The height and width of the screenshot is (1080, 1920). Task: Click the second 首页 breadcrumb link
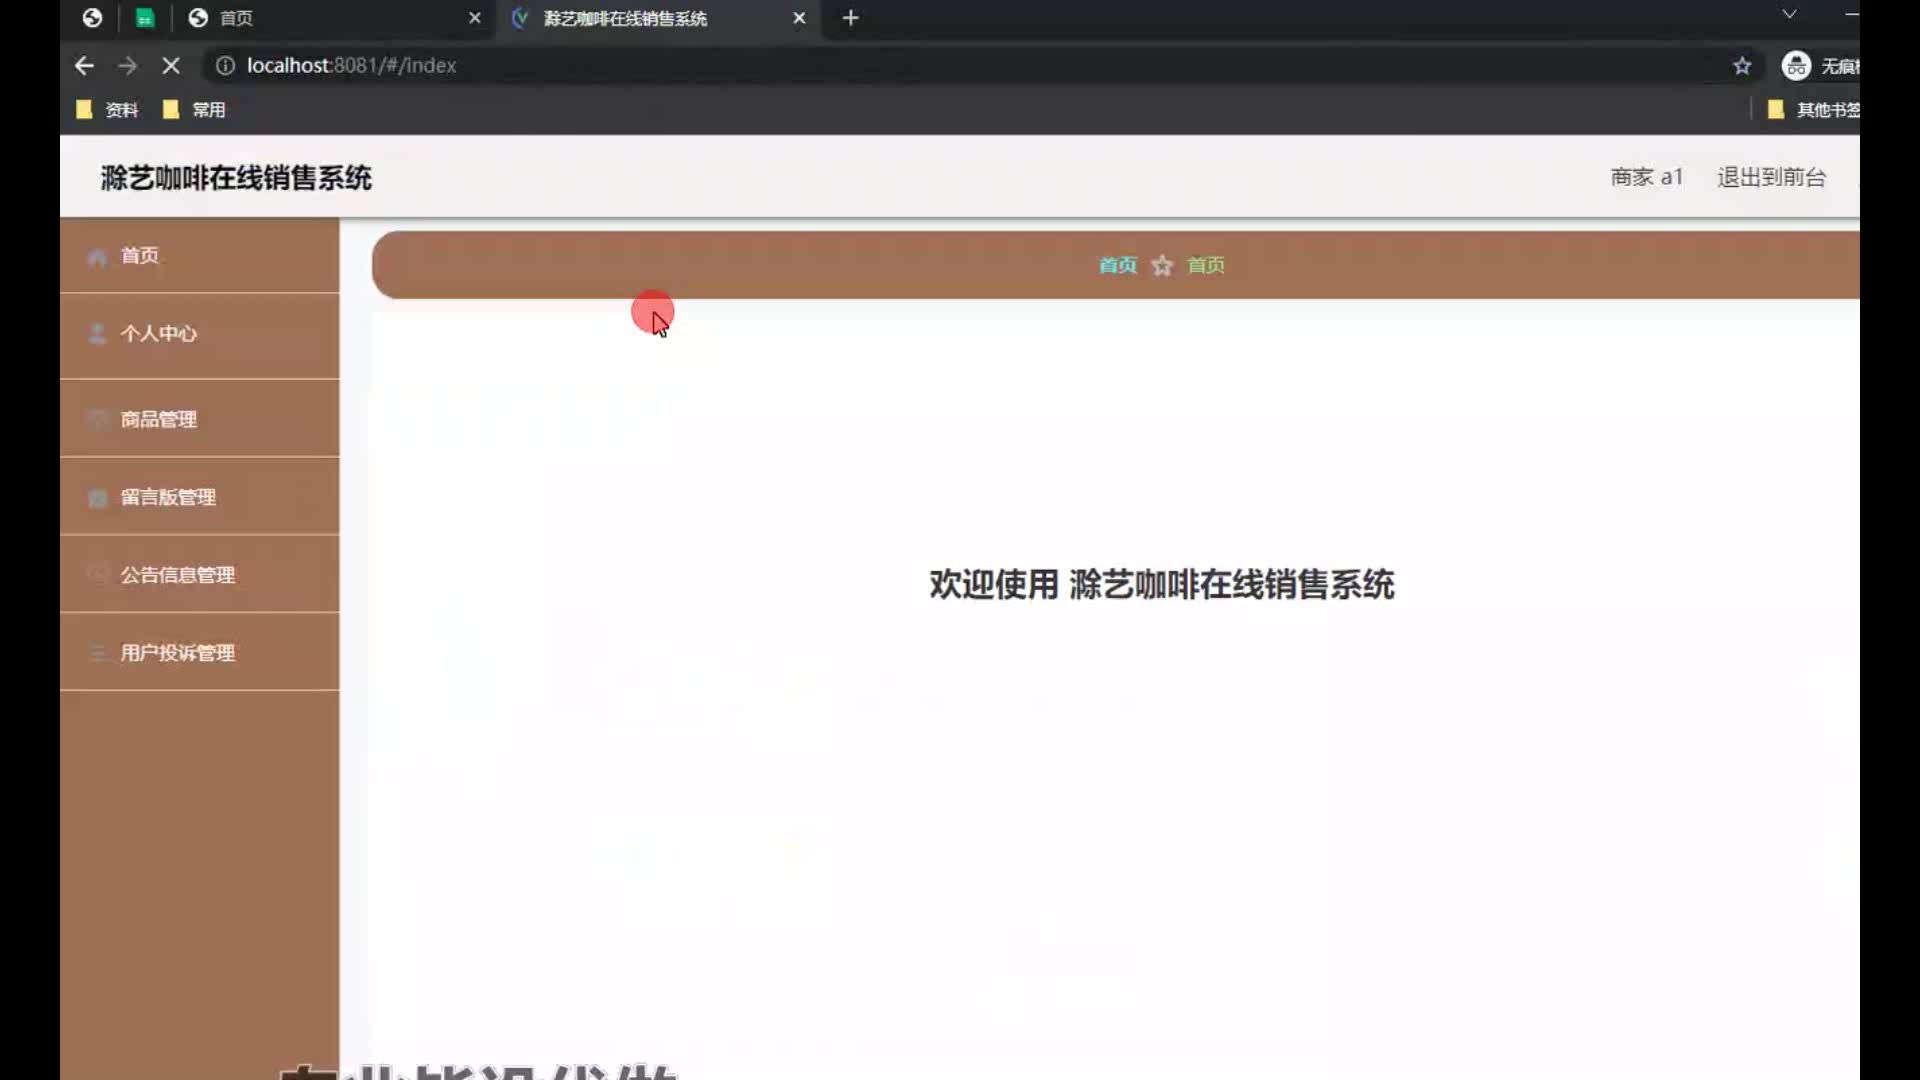coord(1206,265)
